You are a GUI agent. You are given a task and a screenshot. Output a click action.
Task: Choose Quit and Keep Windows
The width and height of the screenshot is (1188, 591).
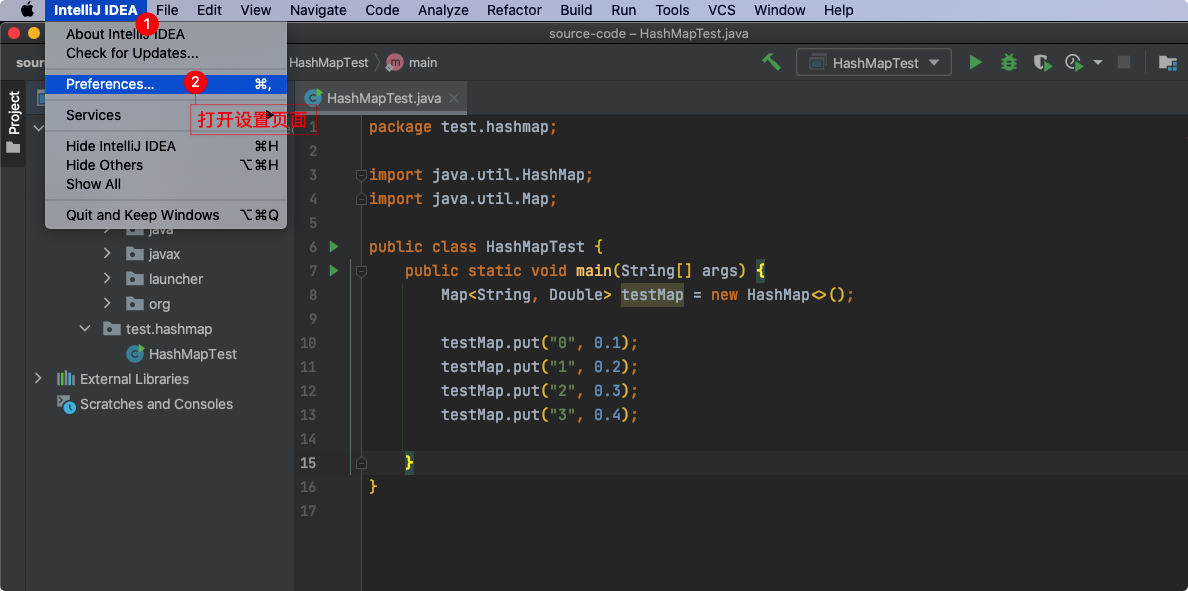click(166, 215)
